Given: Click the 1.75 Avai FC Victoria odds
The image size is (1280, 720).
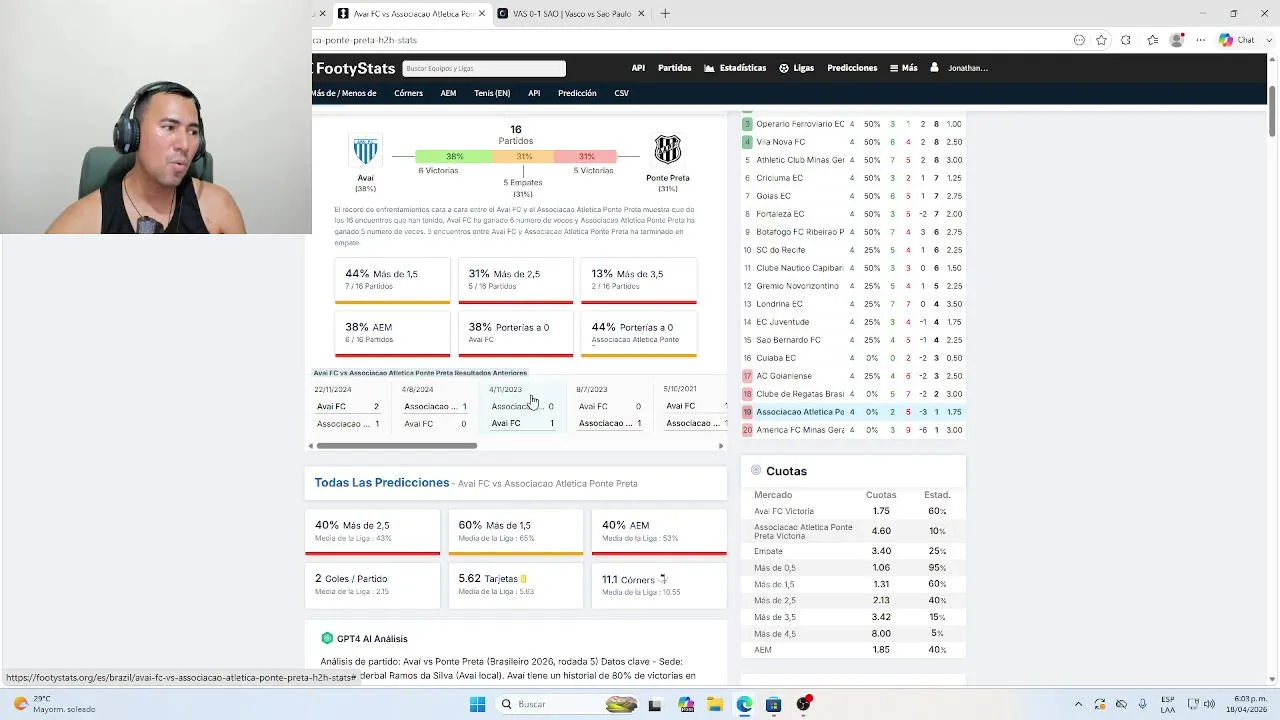Looking at the screenshot, I should pos(880,511).
